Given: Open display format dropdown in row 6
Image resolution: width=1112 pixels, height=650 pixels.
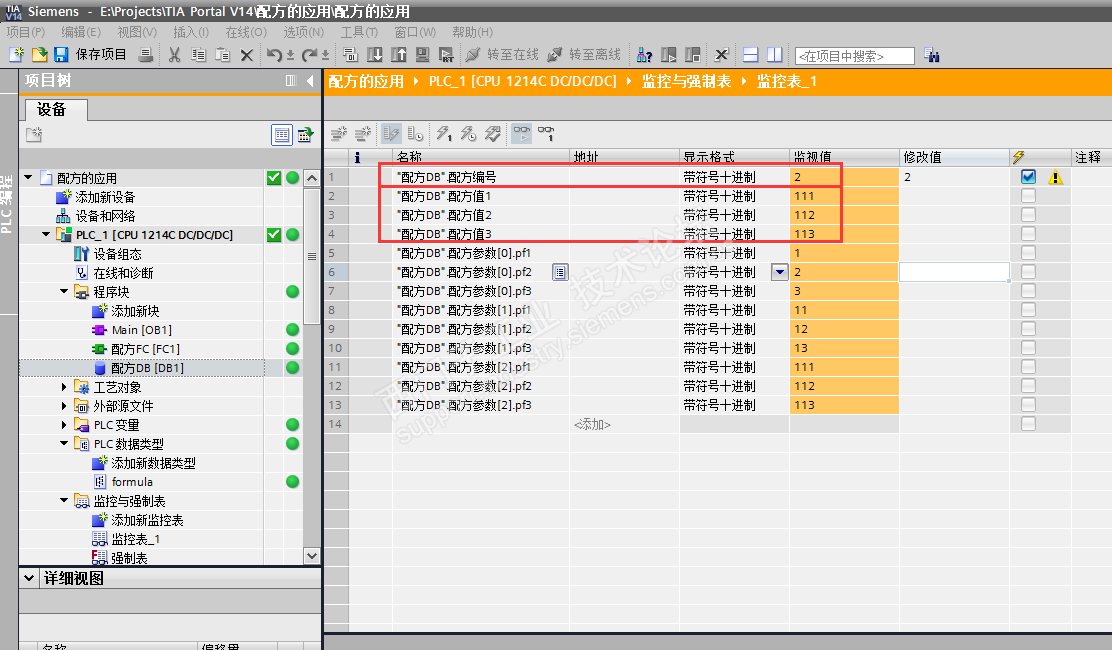Looking at the screenshot, I should tap(779, 272).
